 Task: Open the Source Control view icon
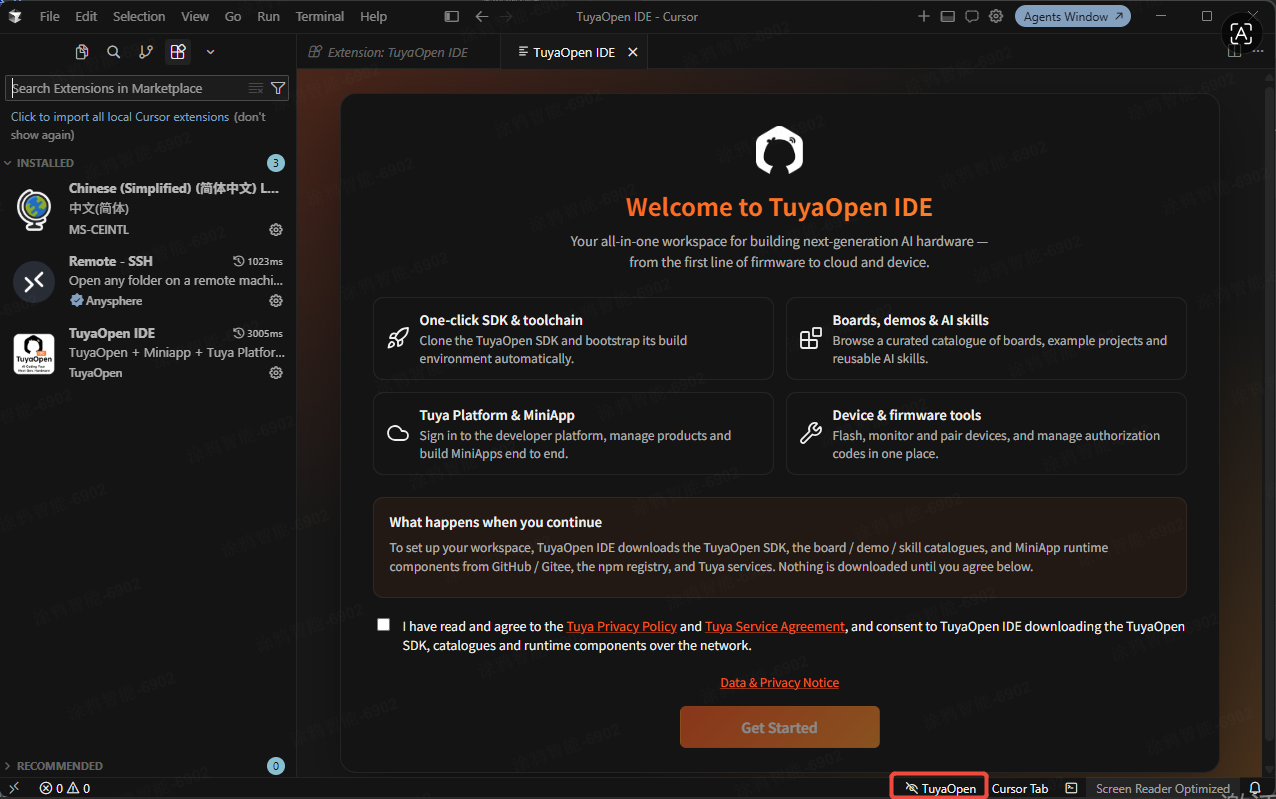[x=146, y=52]
